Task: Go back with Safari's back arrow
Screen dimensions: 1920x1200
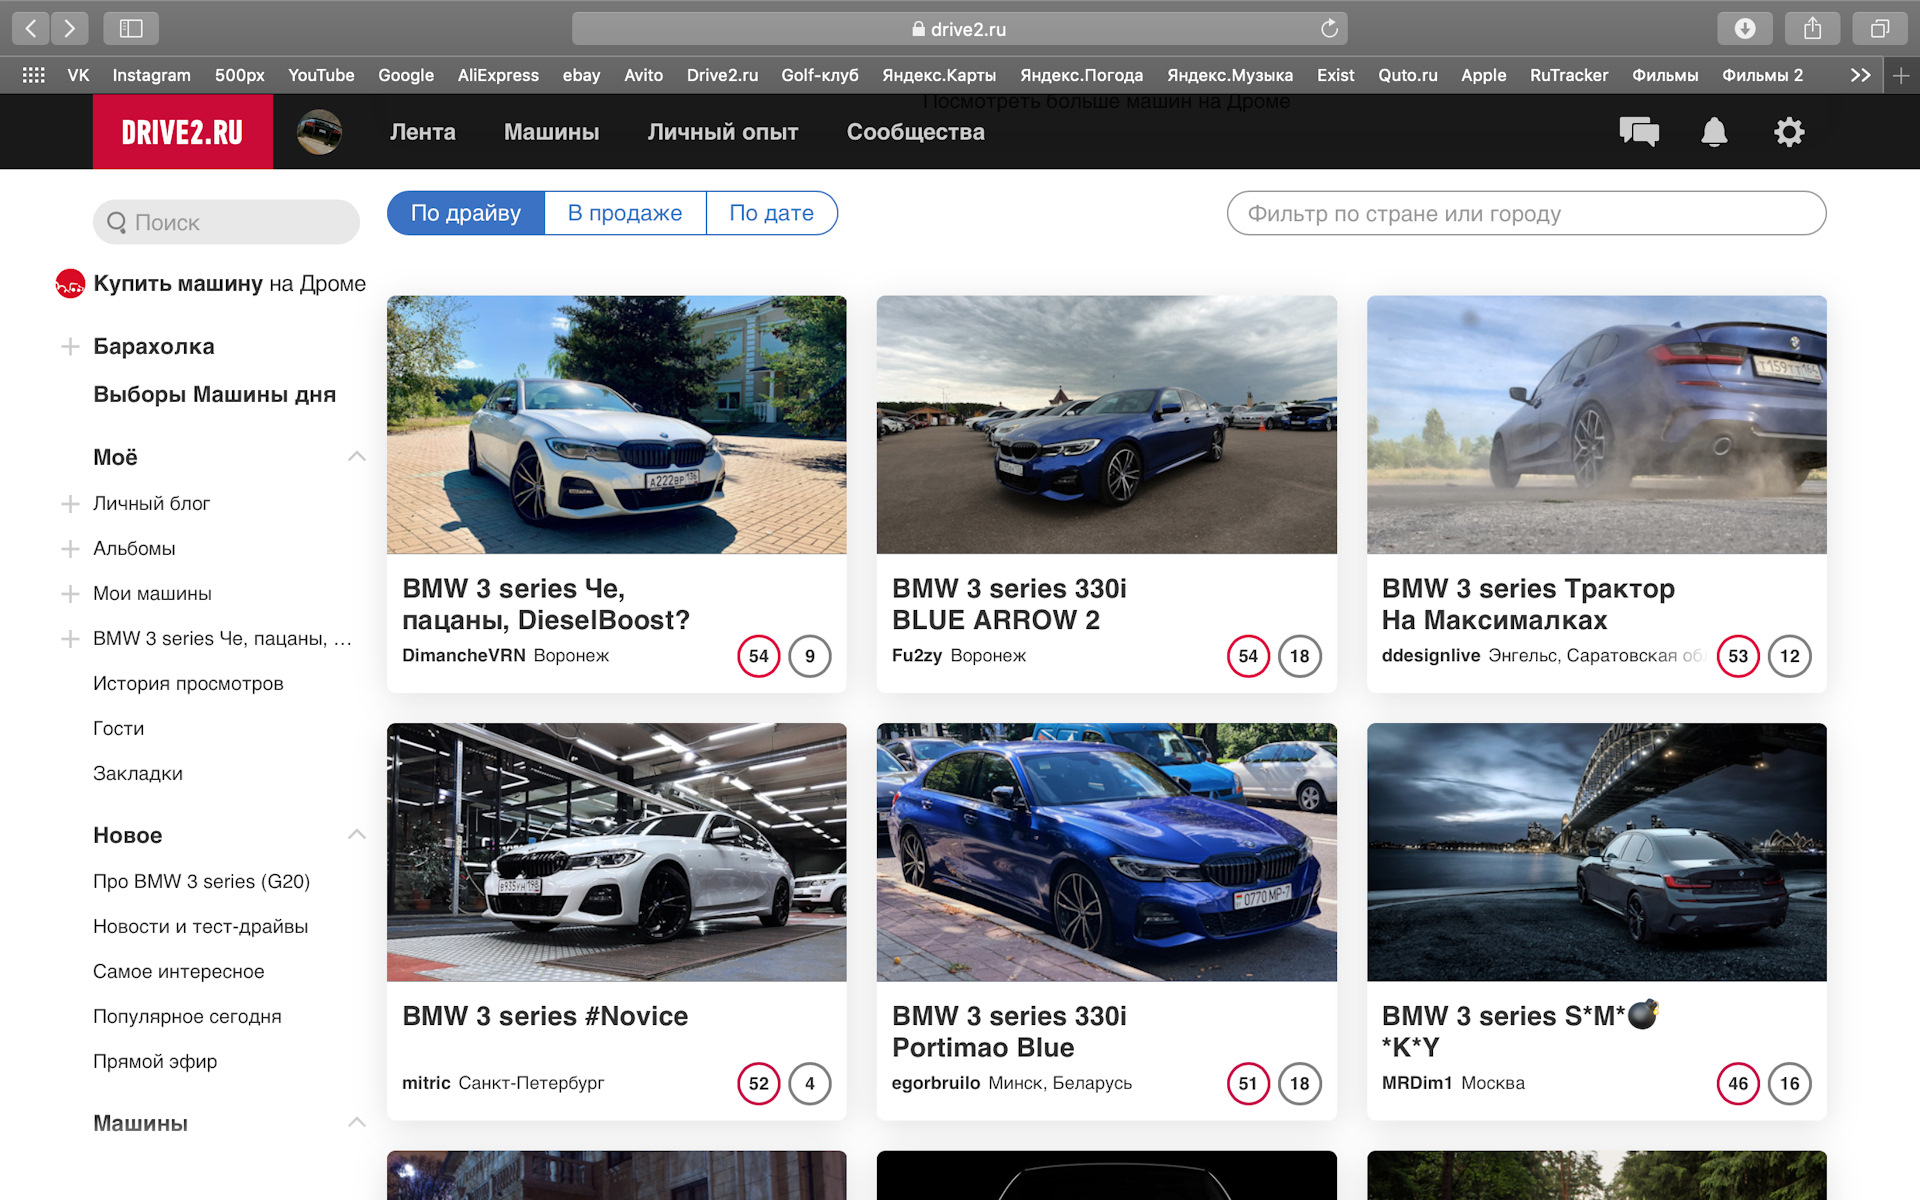Action: 31,28
